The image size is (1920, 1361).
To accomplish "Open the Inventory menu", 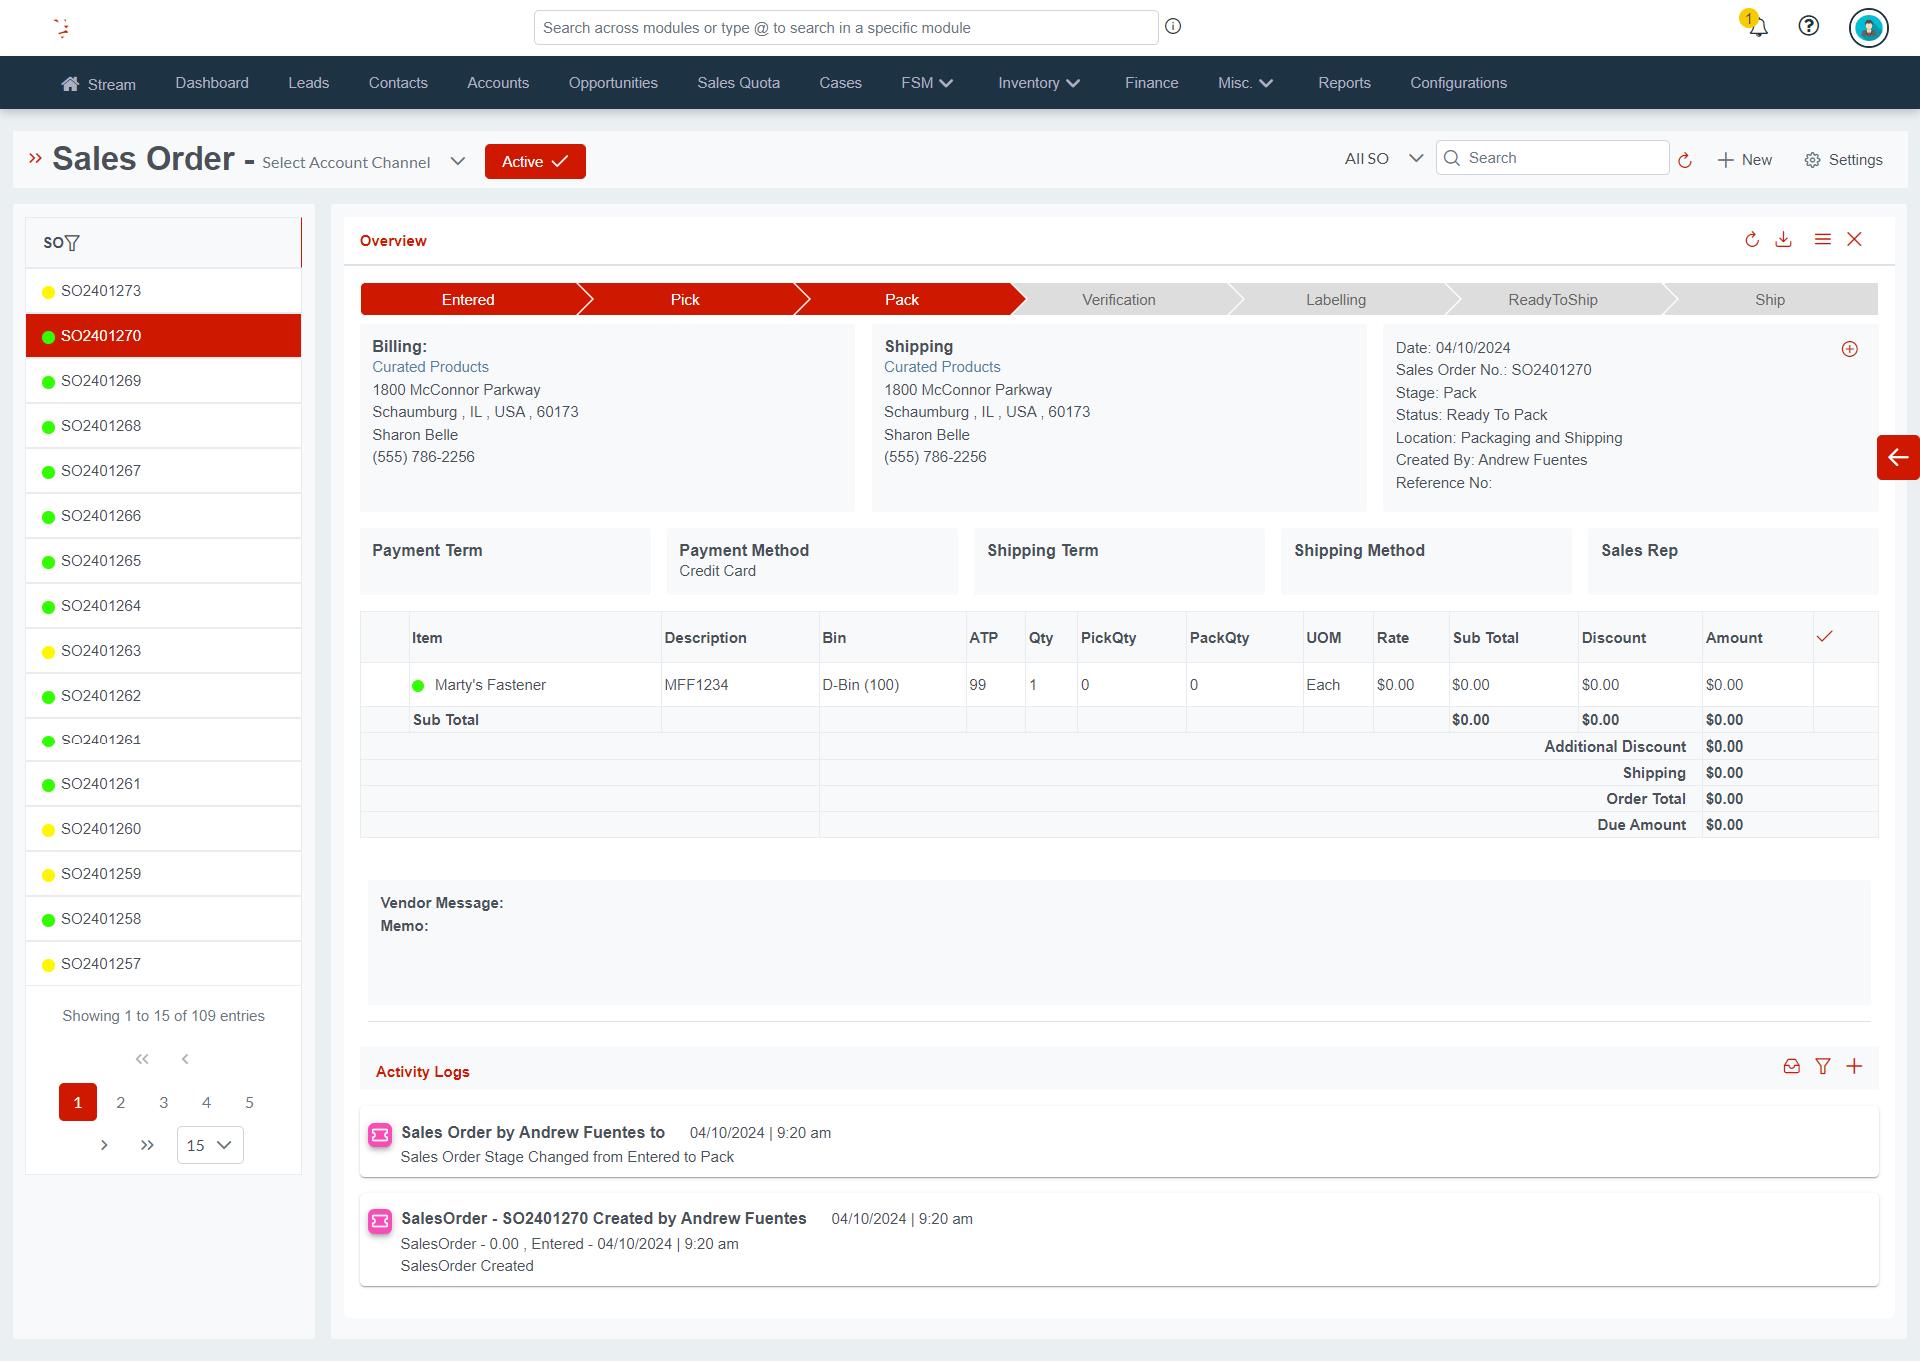I will pos(1038,83).
